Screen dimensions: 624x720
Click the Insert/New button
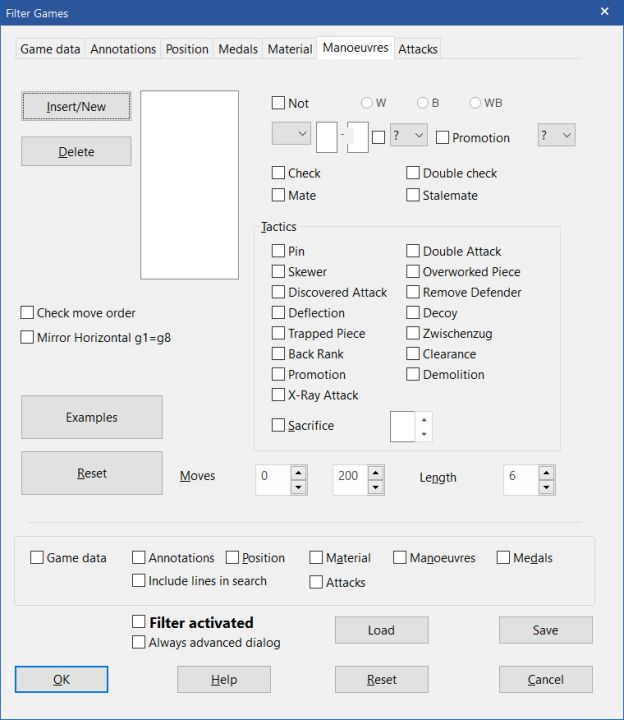(76, 107)
